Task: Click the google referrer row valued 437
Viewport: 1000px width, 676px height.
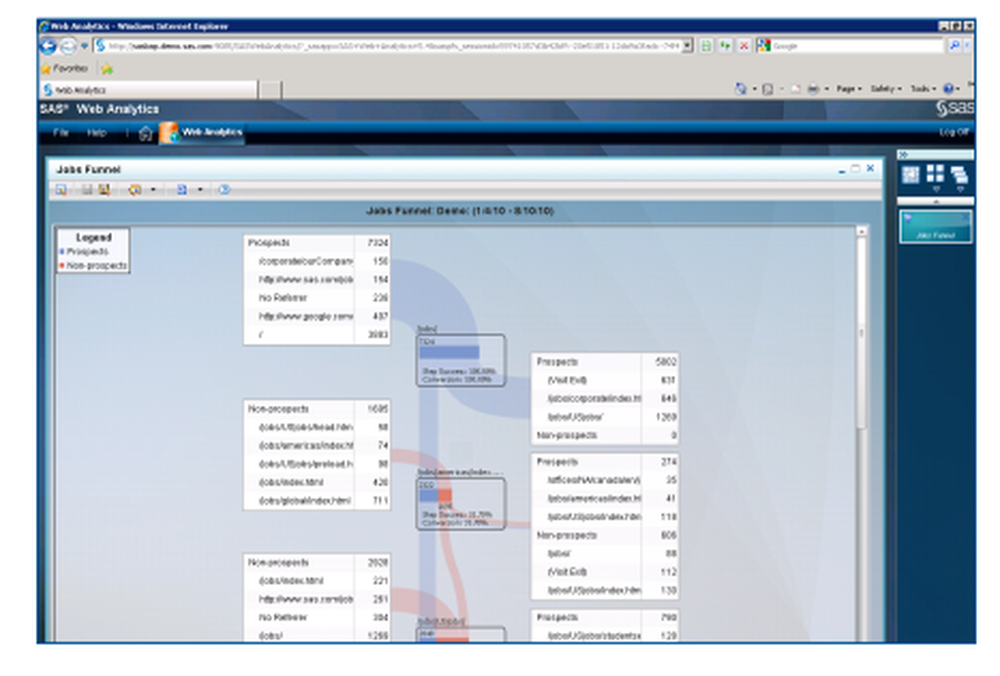Action: tap(316, 316)
